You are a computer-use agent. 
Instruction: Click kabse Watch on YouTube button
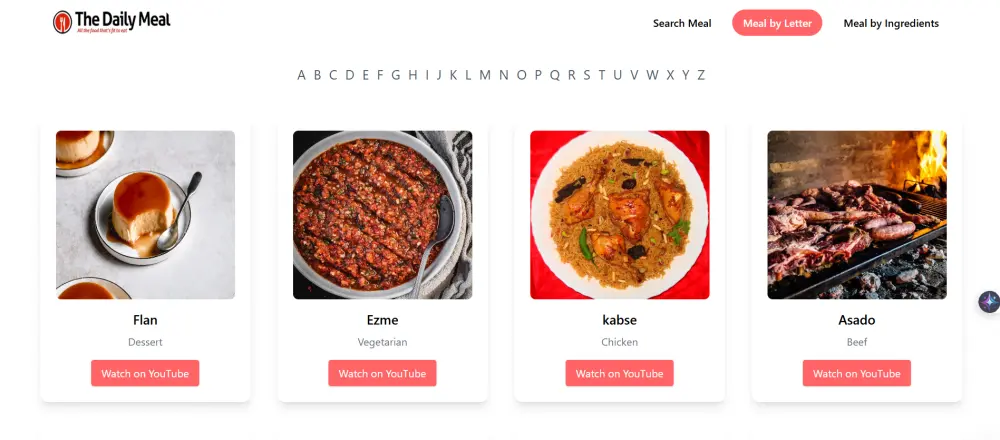(619, 373)
